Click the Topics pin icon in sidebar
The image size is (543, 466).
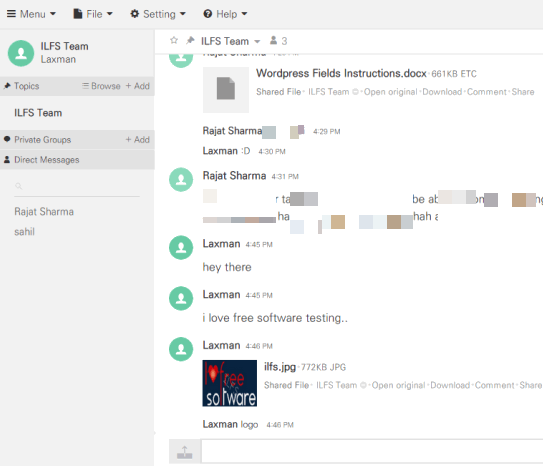coord(7,86)
